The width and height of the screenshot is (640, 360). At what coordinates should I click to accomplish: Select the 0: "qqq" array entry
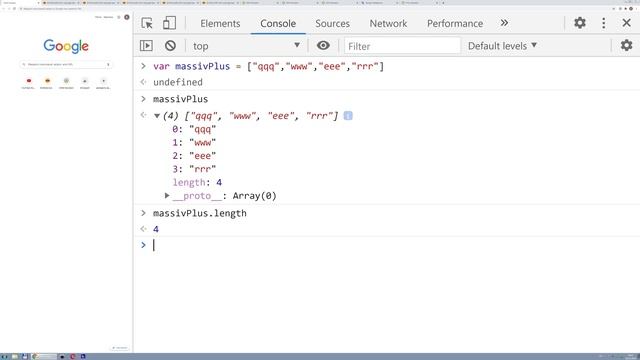pos(194,129)
